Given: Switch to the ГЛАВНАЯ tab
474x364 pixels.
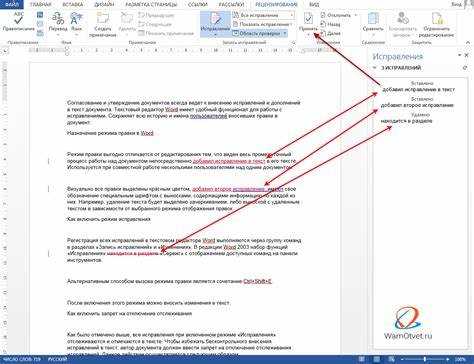Looking at the screenshot, I should pyautogui.click(x=41, y=5).
